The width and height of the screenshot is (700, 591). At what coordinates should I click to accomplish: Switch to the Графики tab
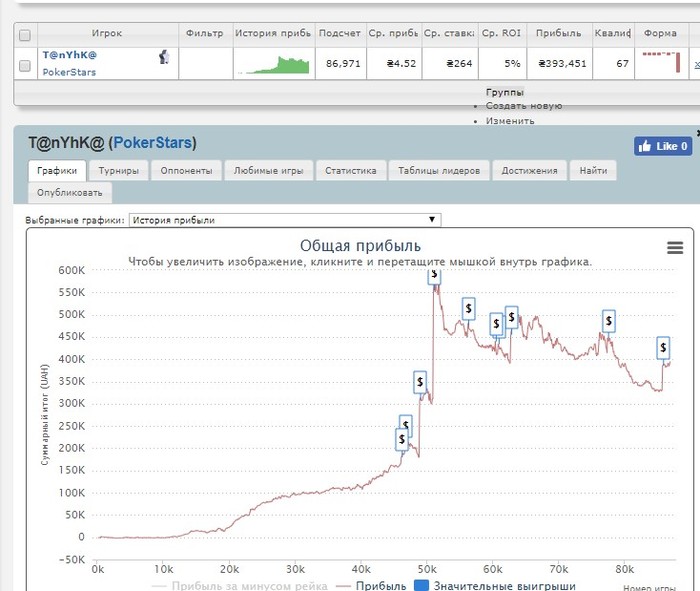(57, 171)
